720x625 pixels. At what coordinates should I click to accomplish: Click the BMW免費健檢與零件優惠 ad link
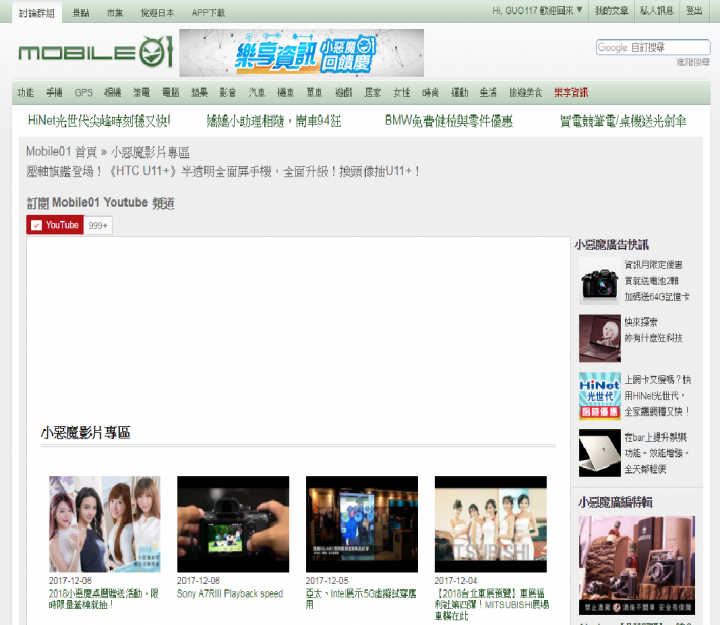449,121
